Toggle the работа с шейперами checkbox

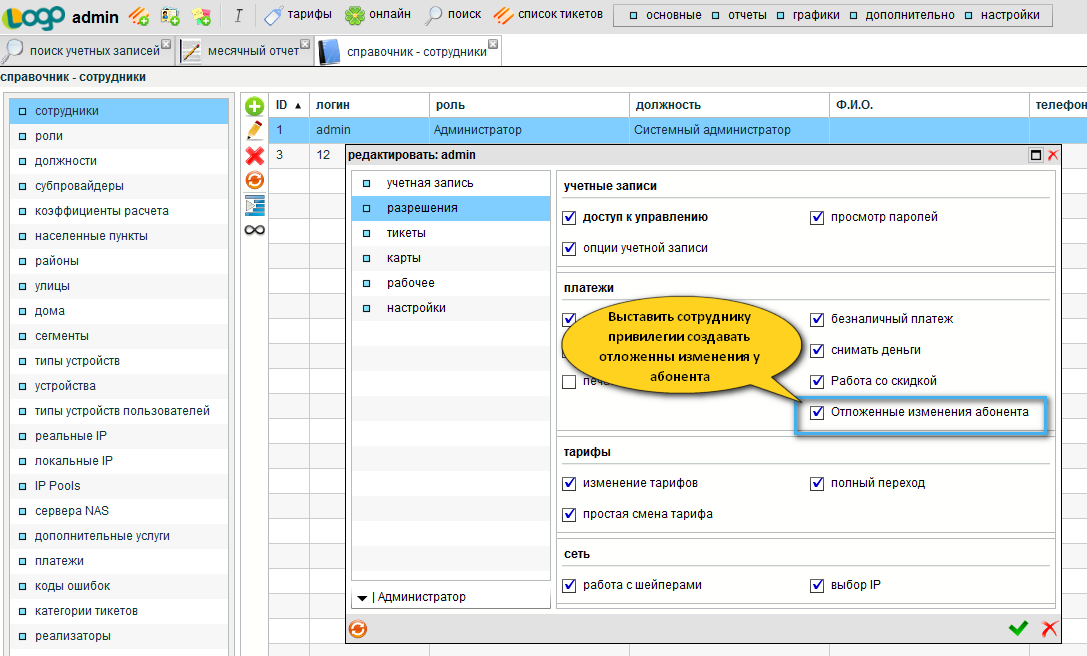point(570,585)
